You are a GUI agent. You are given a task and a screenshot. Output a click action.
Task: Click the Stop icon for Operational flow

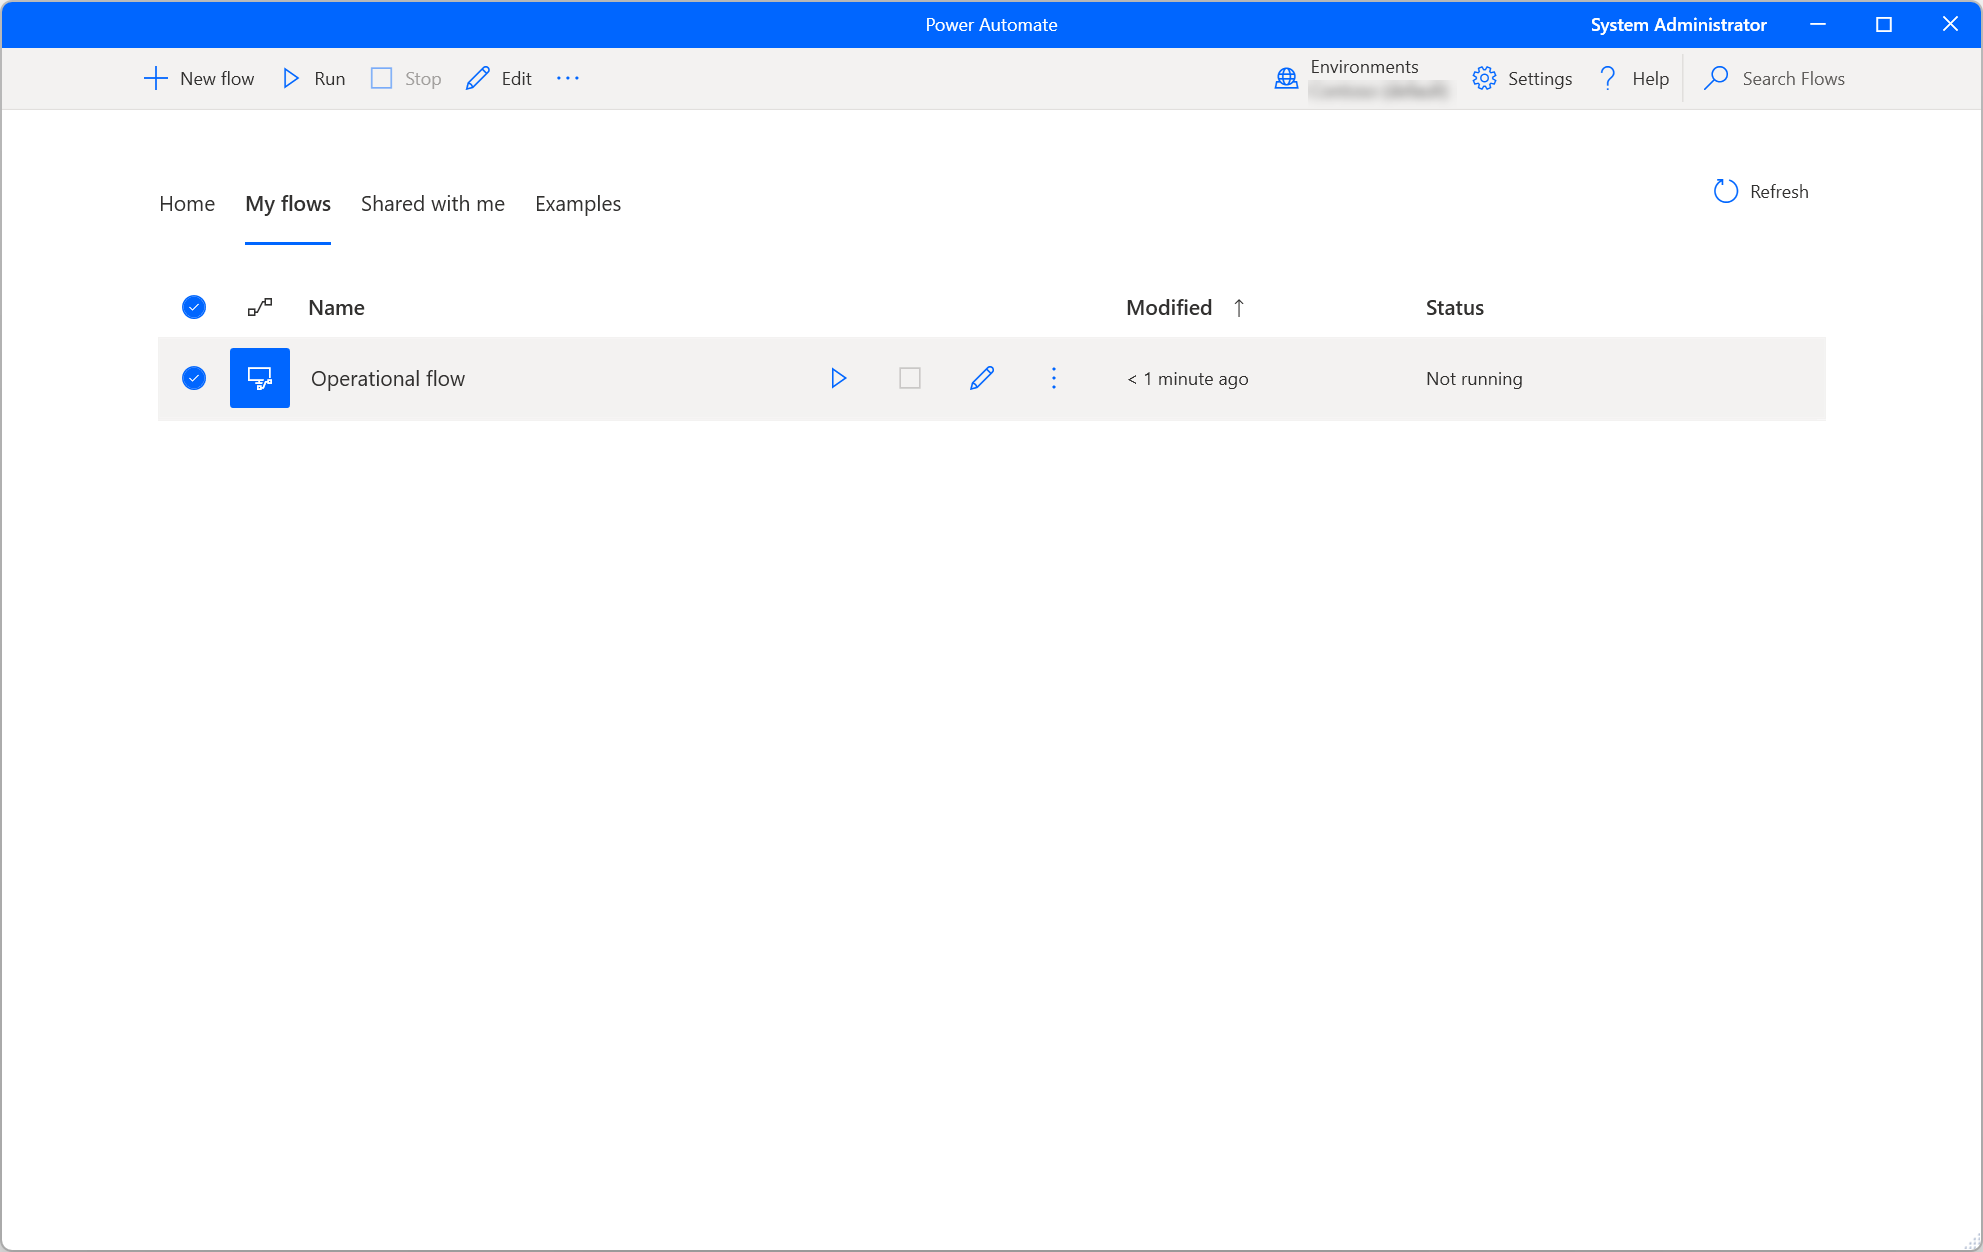tap(910, 378)
